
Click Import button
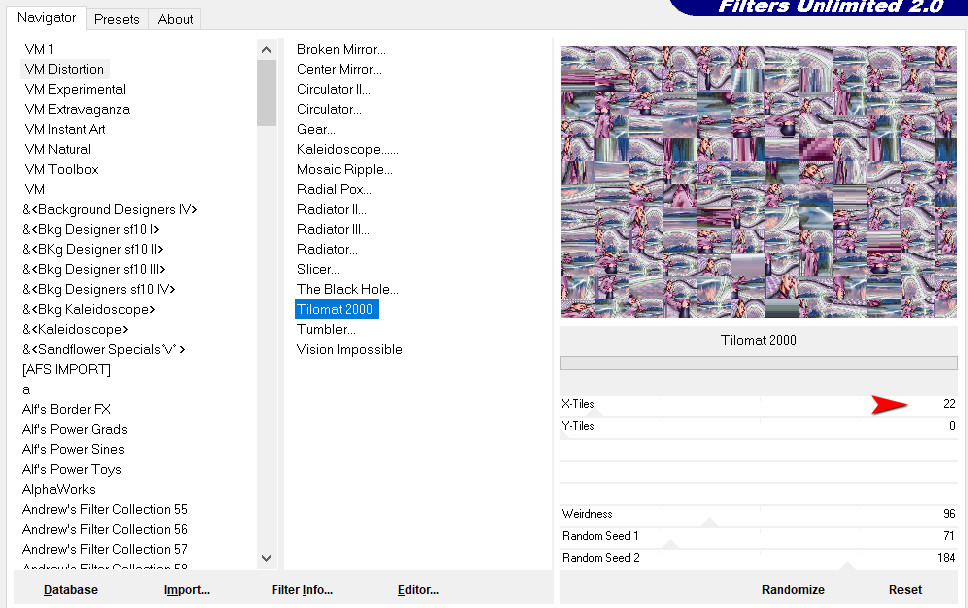[x=186, y=589]
